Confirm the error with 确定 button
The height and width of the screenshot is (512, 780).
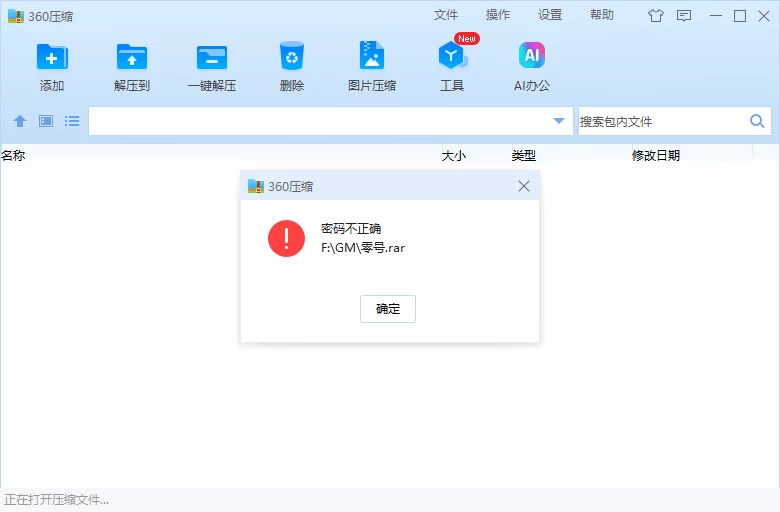pos(388,309)
